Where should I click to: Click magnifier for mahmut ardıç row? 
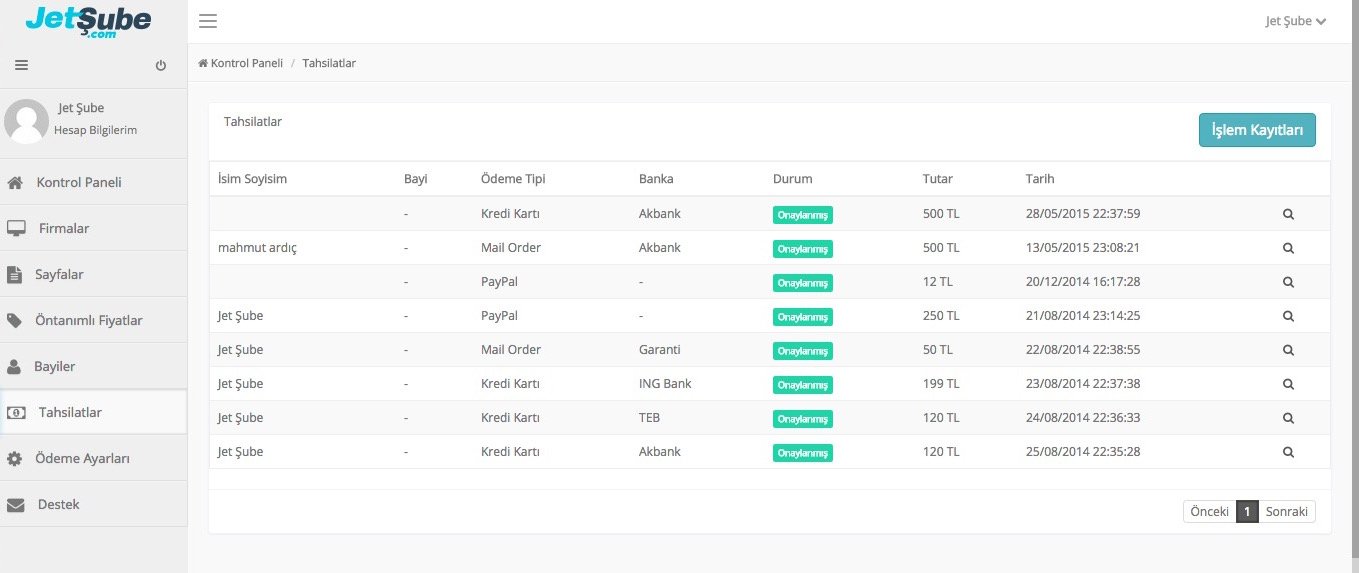(1288, 248)
